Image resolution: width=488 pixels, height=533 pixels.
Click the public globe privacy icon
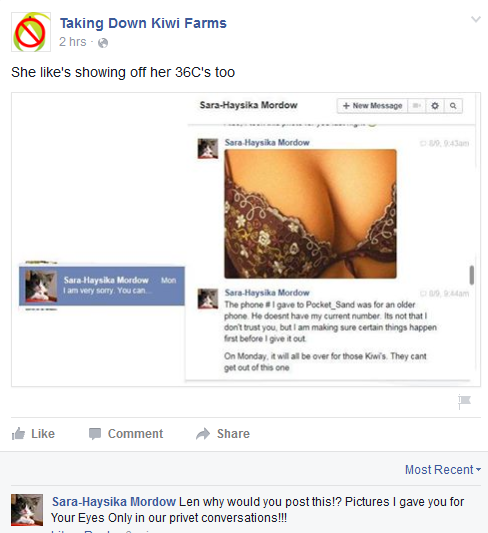coord(103,43)
